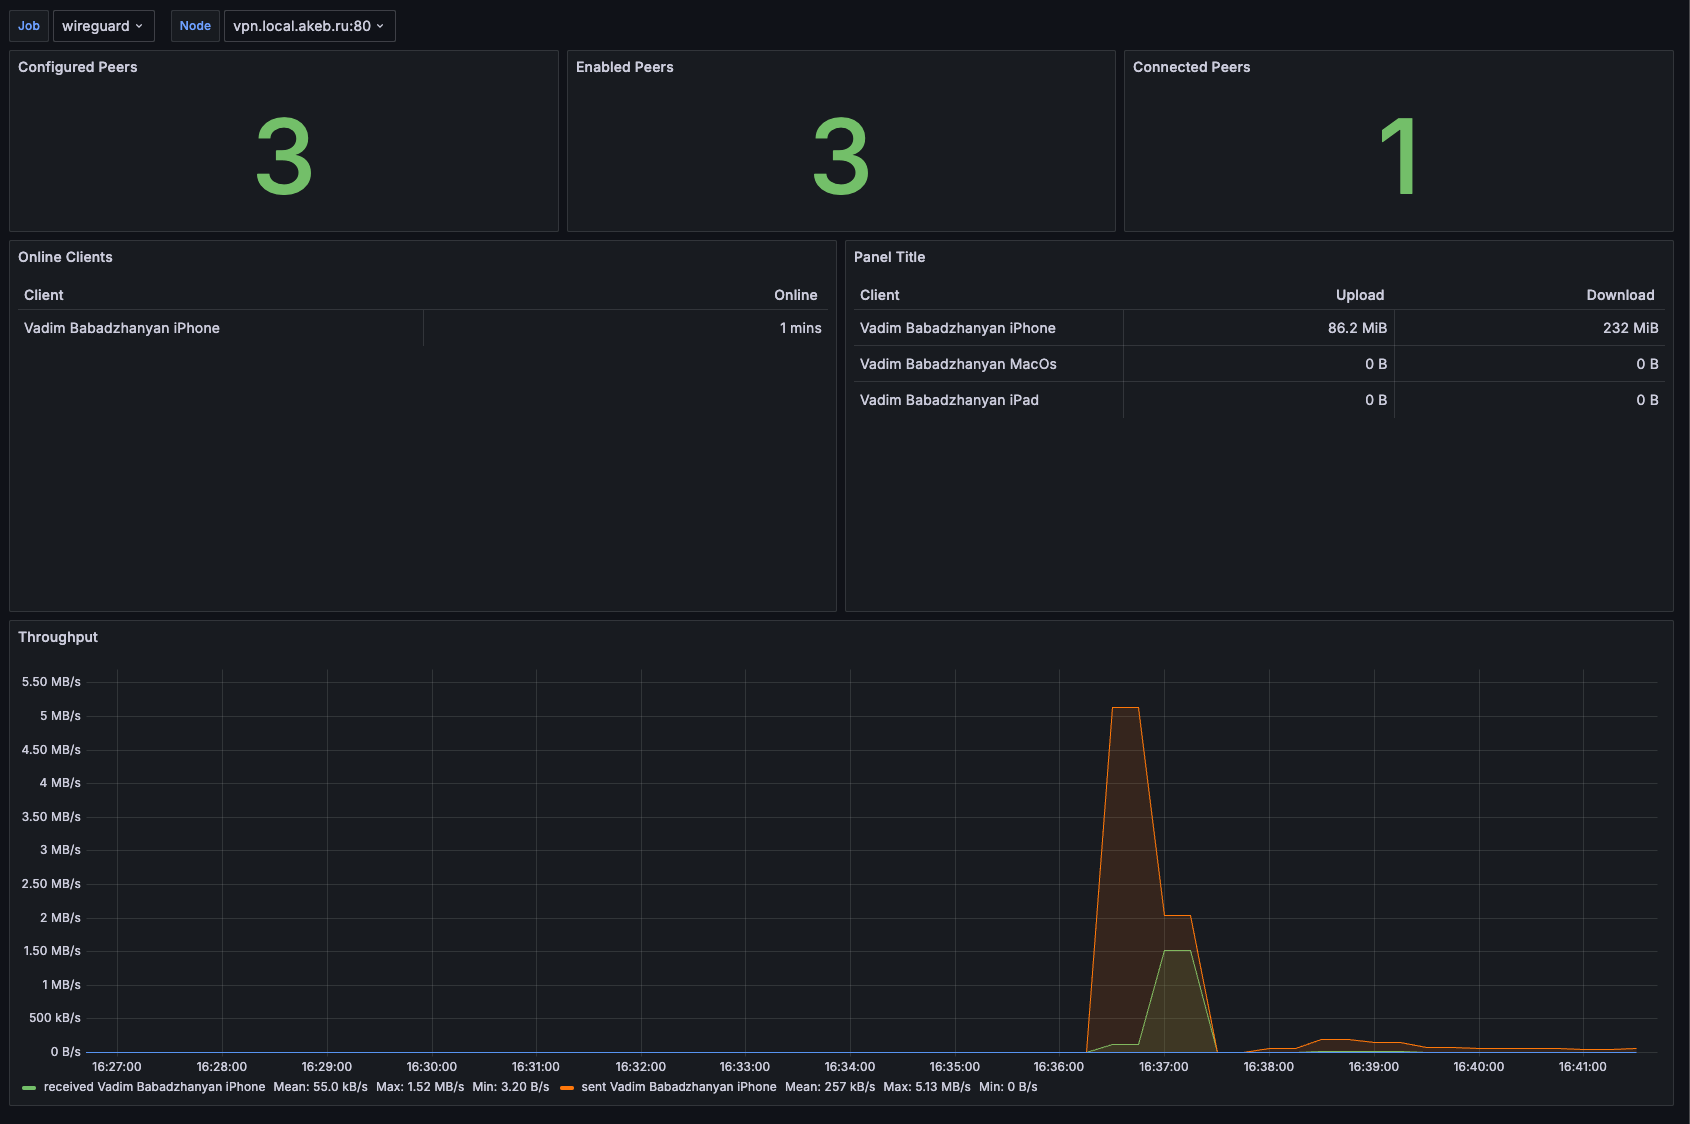Image resolution: width=1690 pixels, height=1124 pixels.
Task: Sort Online Clients table by Client column
Action: coord(44,295)
